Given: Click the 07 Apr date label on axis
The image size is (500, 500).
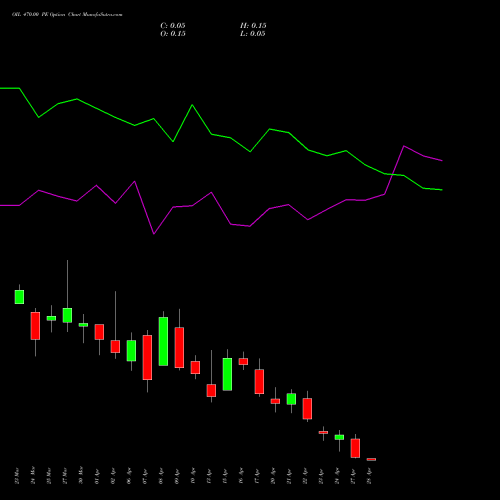Looking at the screenshot, I should click(x=145, y=476).
